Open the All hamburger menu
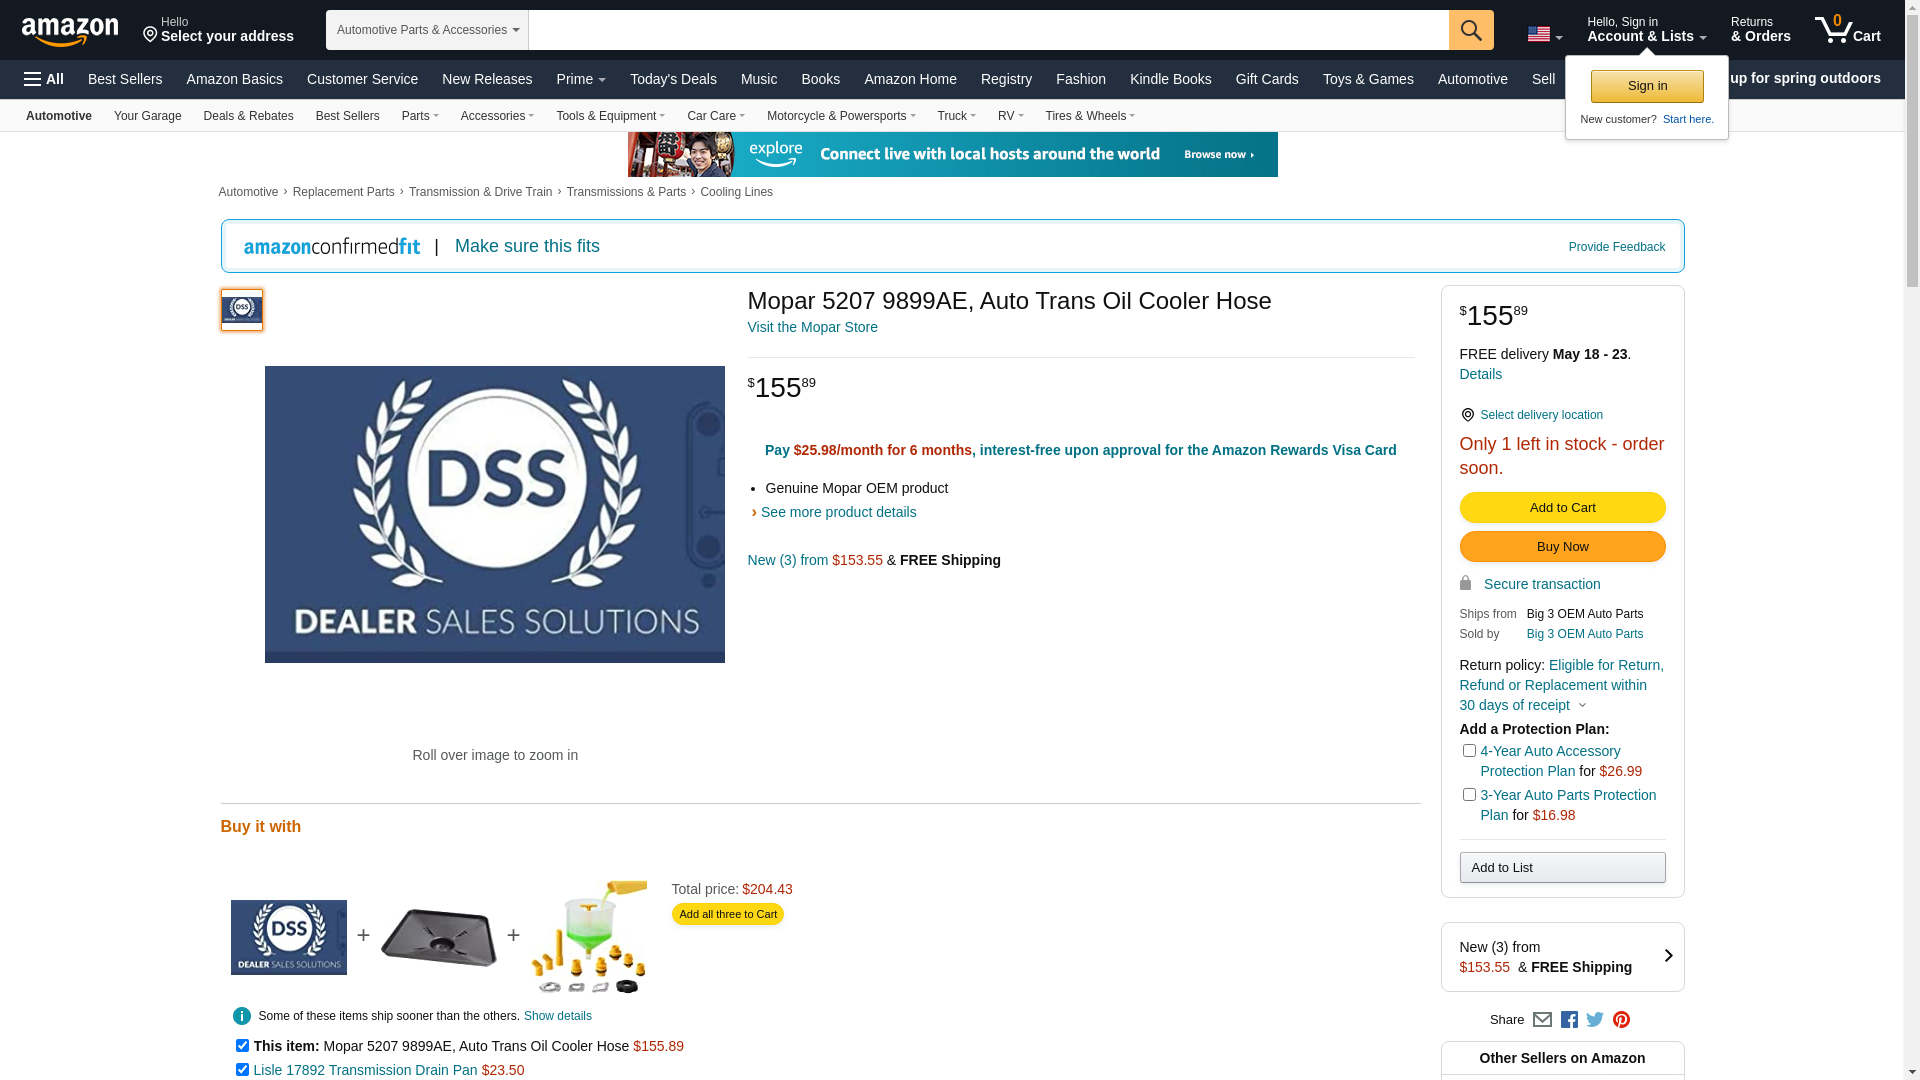Viewport: 1920px width, 1080px height. click(44, 79)
